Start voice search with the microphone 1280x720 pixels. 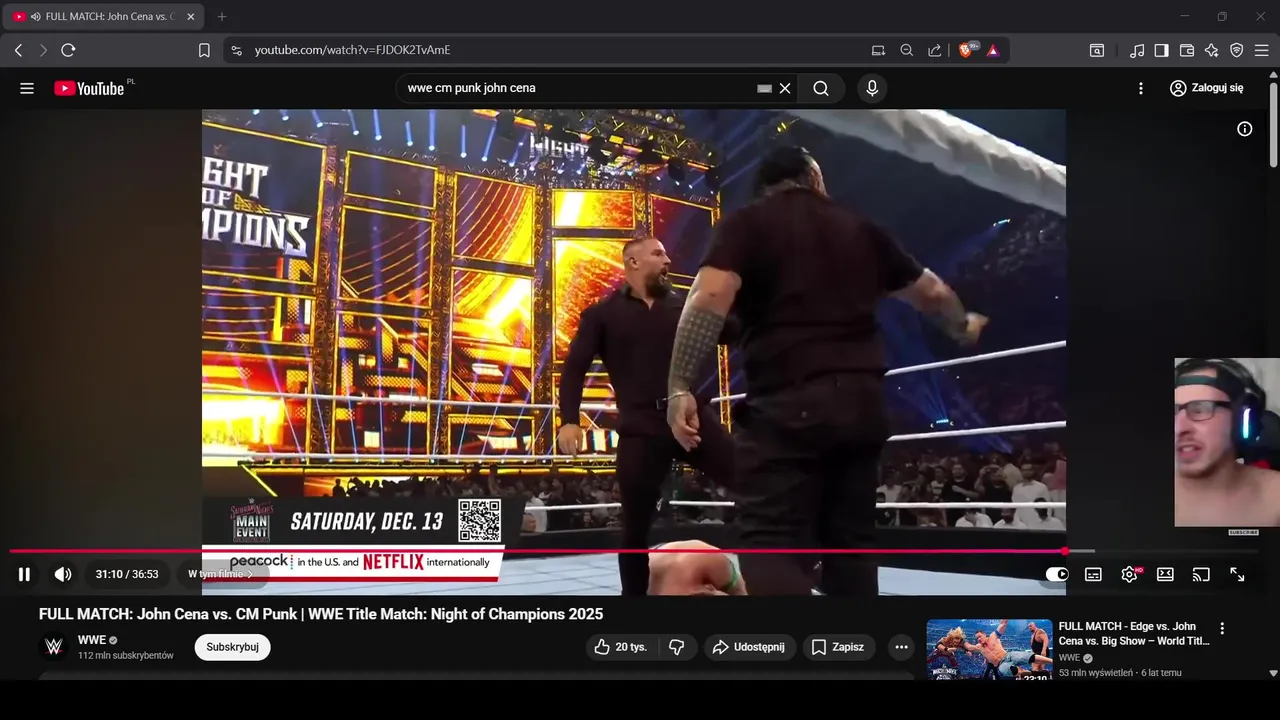(x=872, y=88)
